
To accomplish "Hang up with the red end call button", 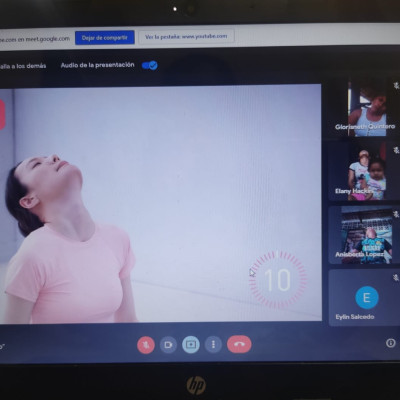I will point(239,344).
